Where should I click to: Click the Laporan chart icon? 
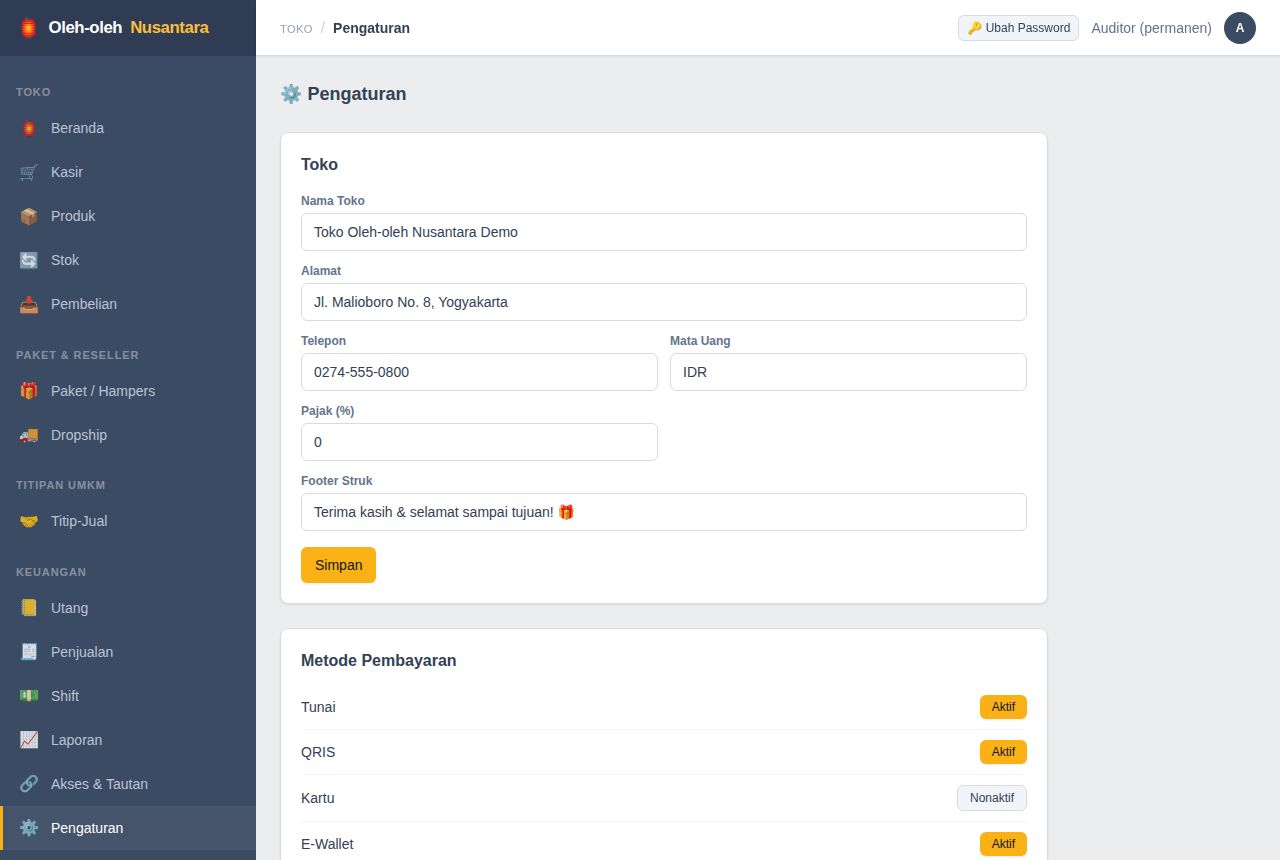29,740
